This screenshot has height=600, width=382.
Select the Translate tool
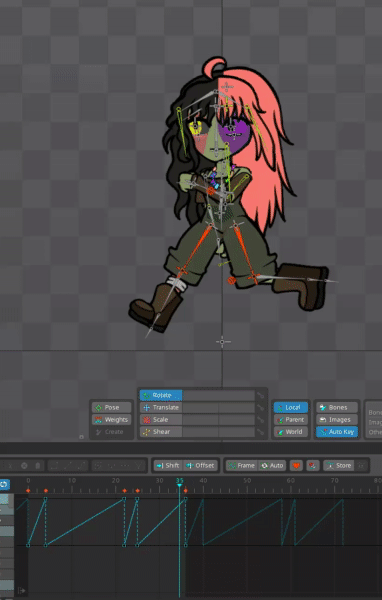coord(161,407)
